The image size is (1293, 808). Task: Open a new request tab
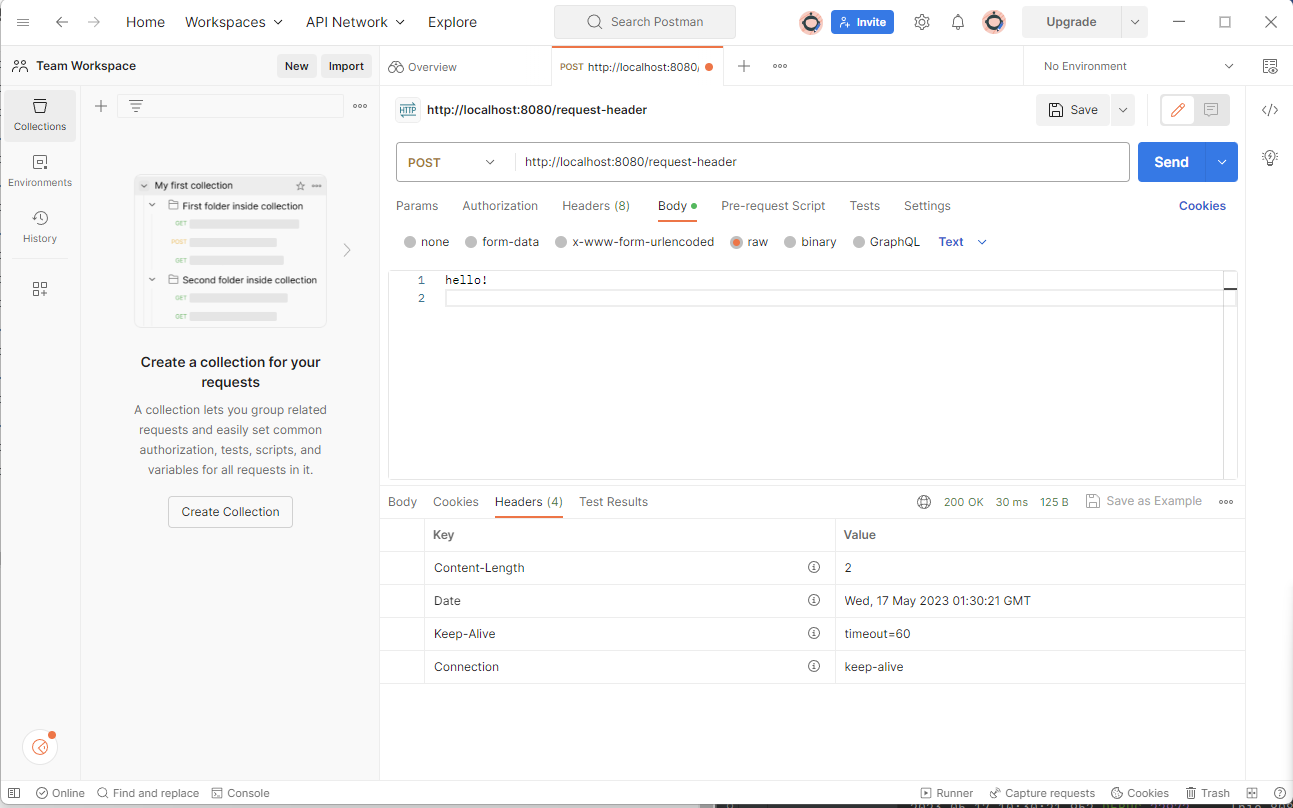click(744, 66)
